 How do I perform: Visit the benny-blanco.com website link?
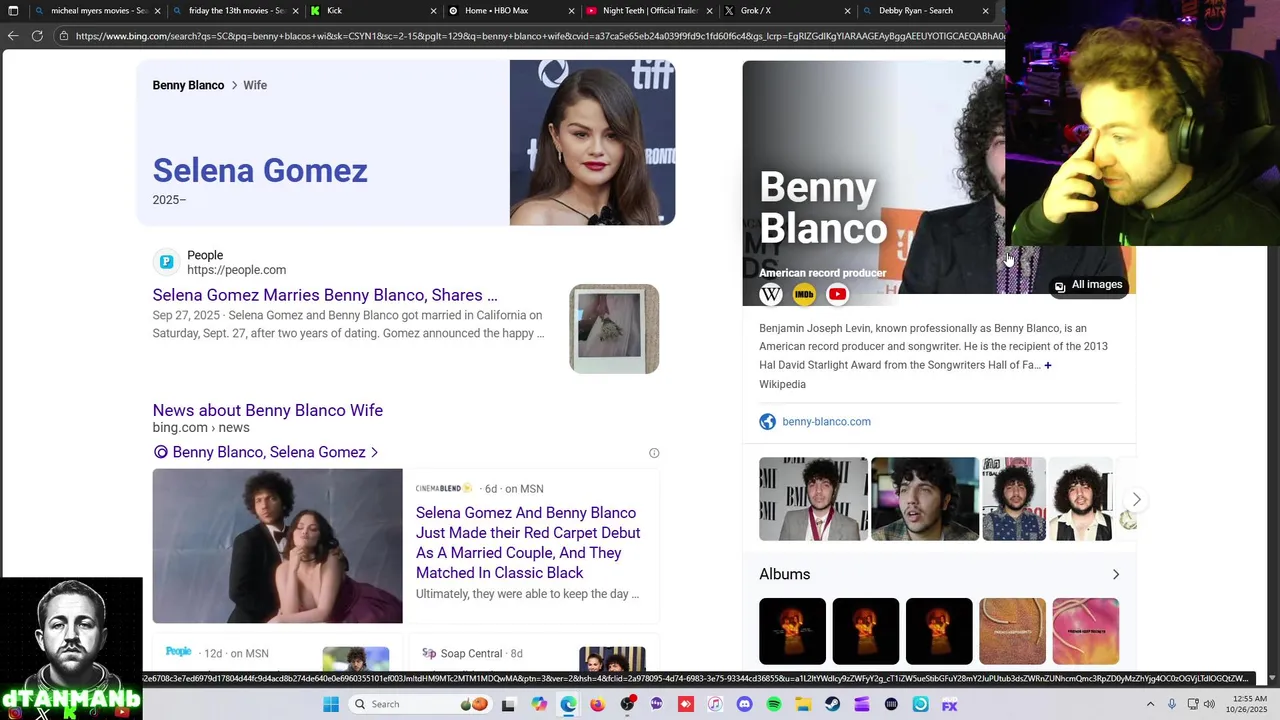tap(826, 422)
